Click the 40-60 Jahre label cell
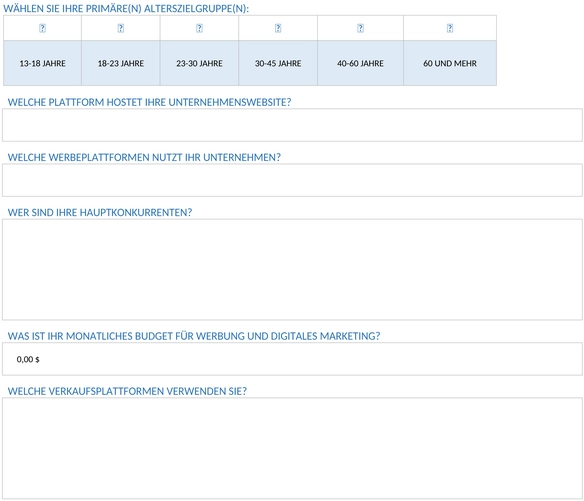This screenshot has width=584, height=501. [x=360, y=63]
